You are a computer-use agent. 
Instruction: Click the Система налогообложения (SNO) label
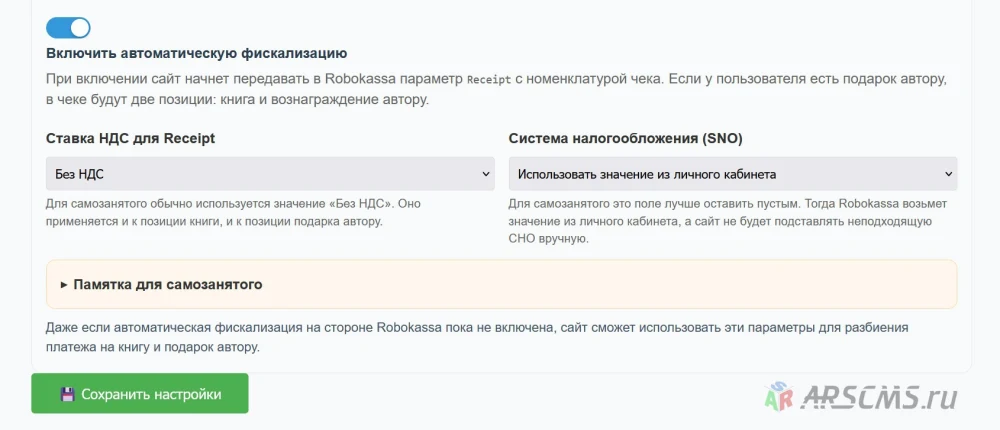coord(626,138)
